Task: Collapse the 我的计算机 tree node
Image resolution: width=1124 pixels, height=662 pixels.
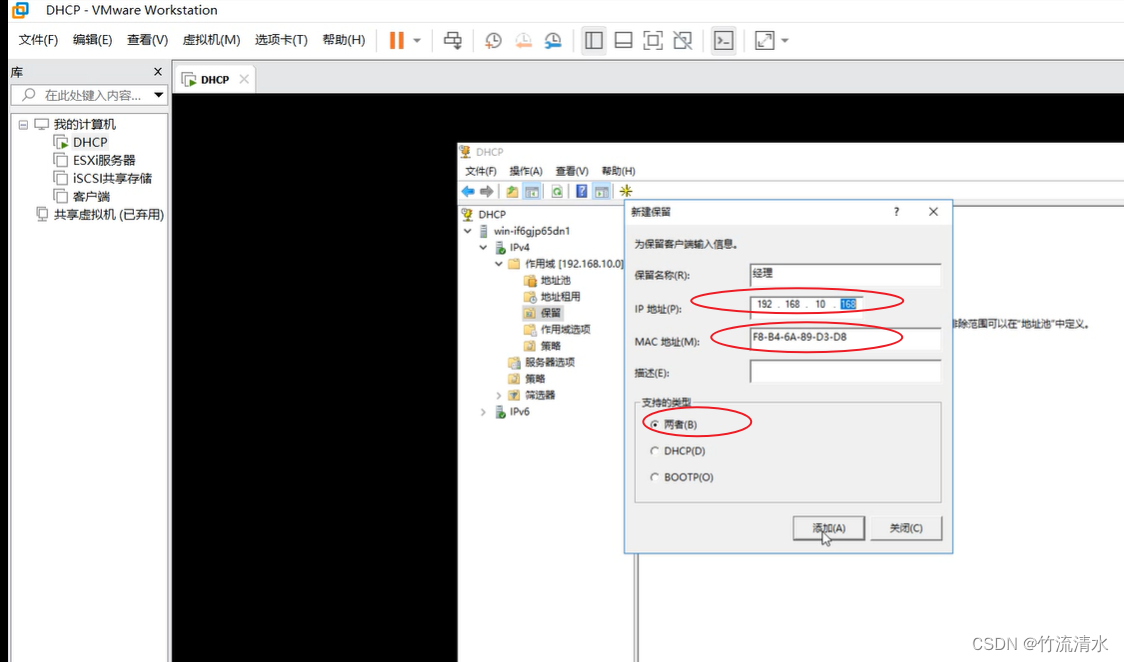Action: 23,125
